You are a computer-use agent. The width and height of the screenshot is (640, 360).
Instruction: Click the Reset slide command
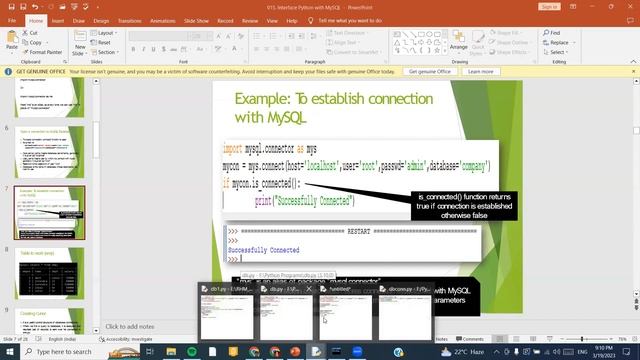pyautogui.click(x=100, y=42)
